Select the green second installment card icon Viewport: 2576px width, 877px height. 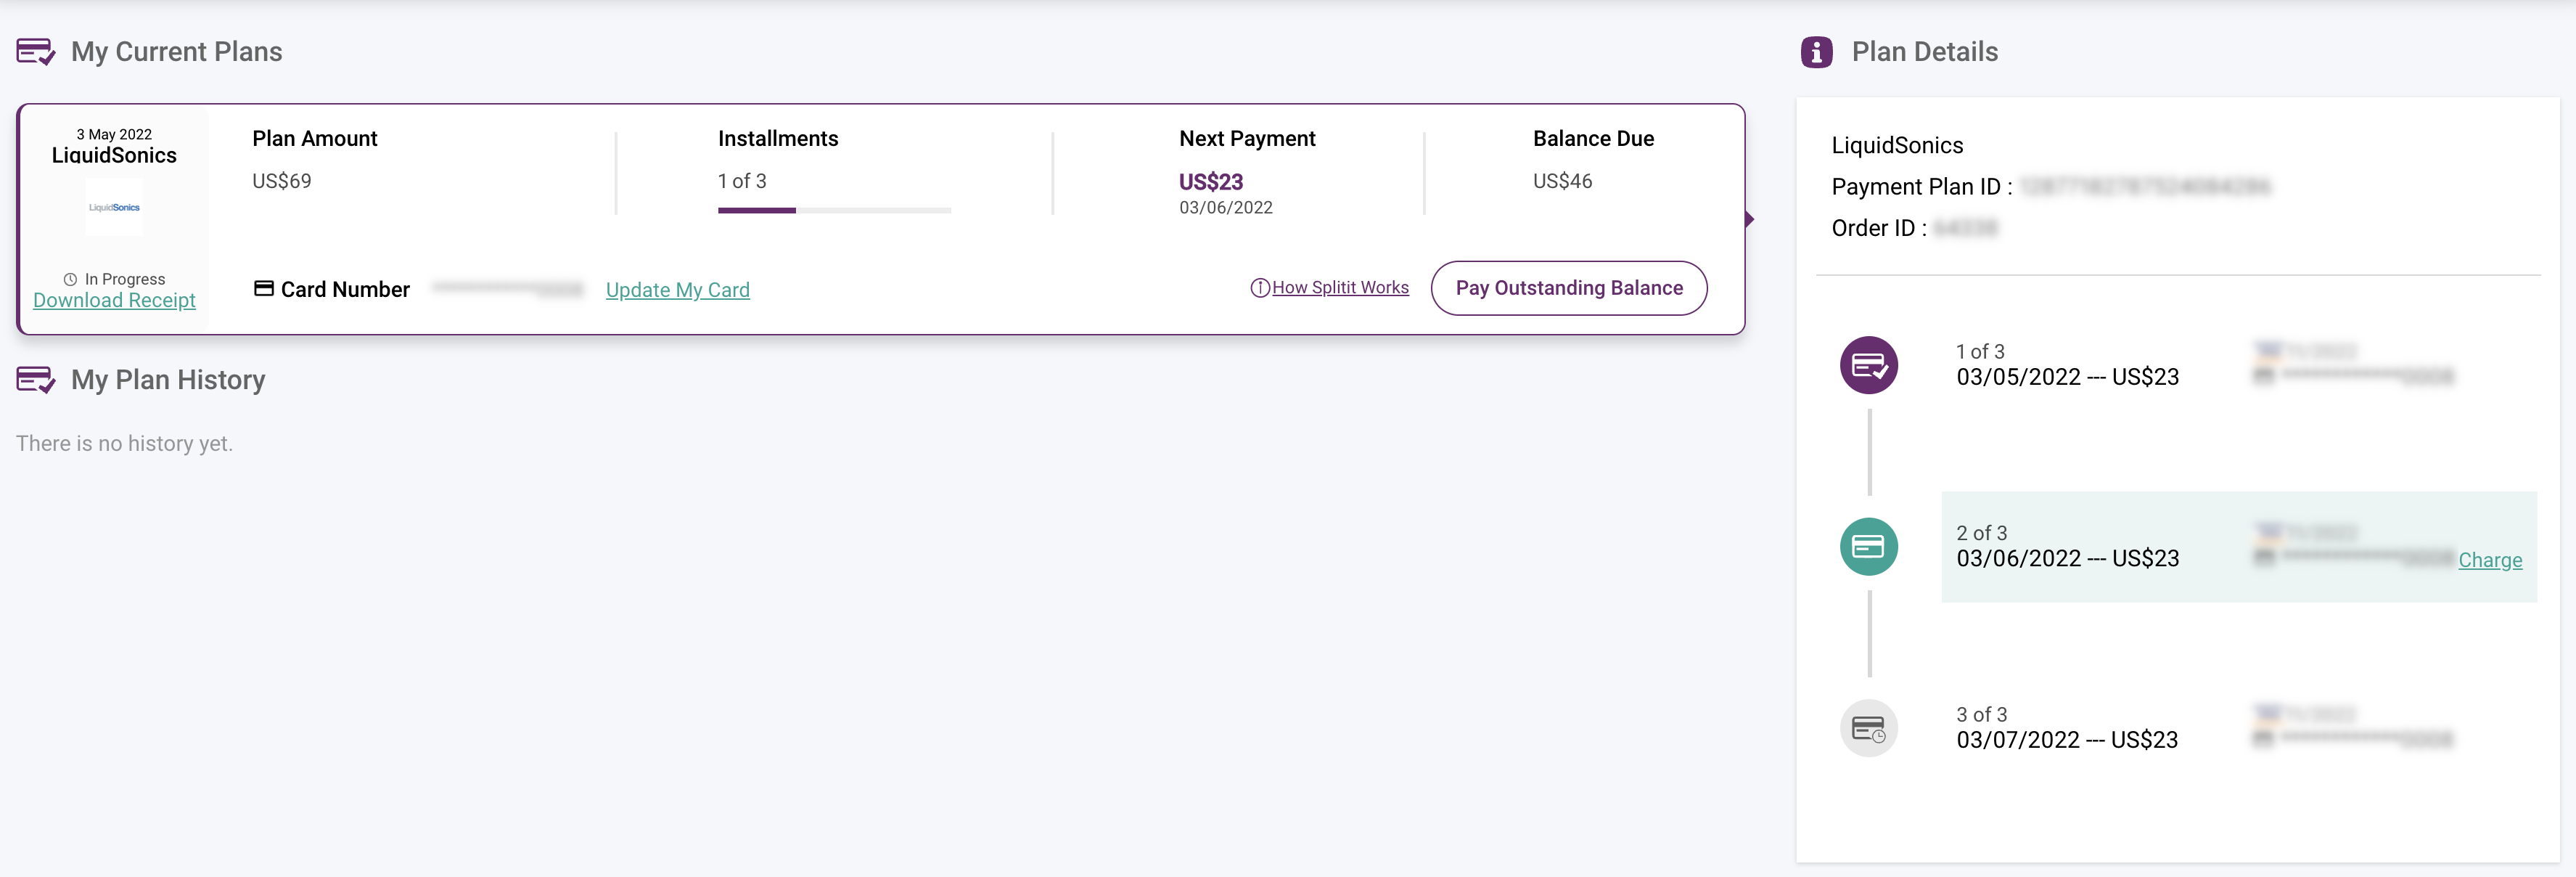[1868, 547]
